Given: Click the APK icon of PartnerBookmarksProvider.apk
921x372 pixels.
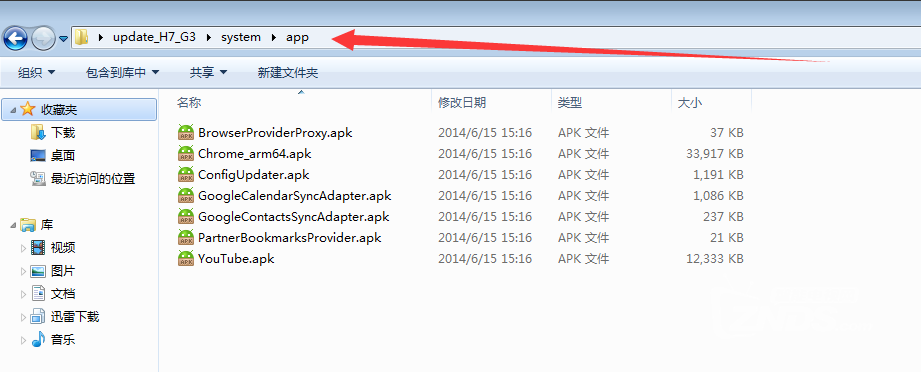Looking at the screenshot, I should click(x=186, y=237).
